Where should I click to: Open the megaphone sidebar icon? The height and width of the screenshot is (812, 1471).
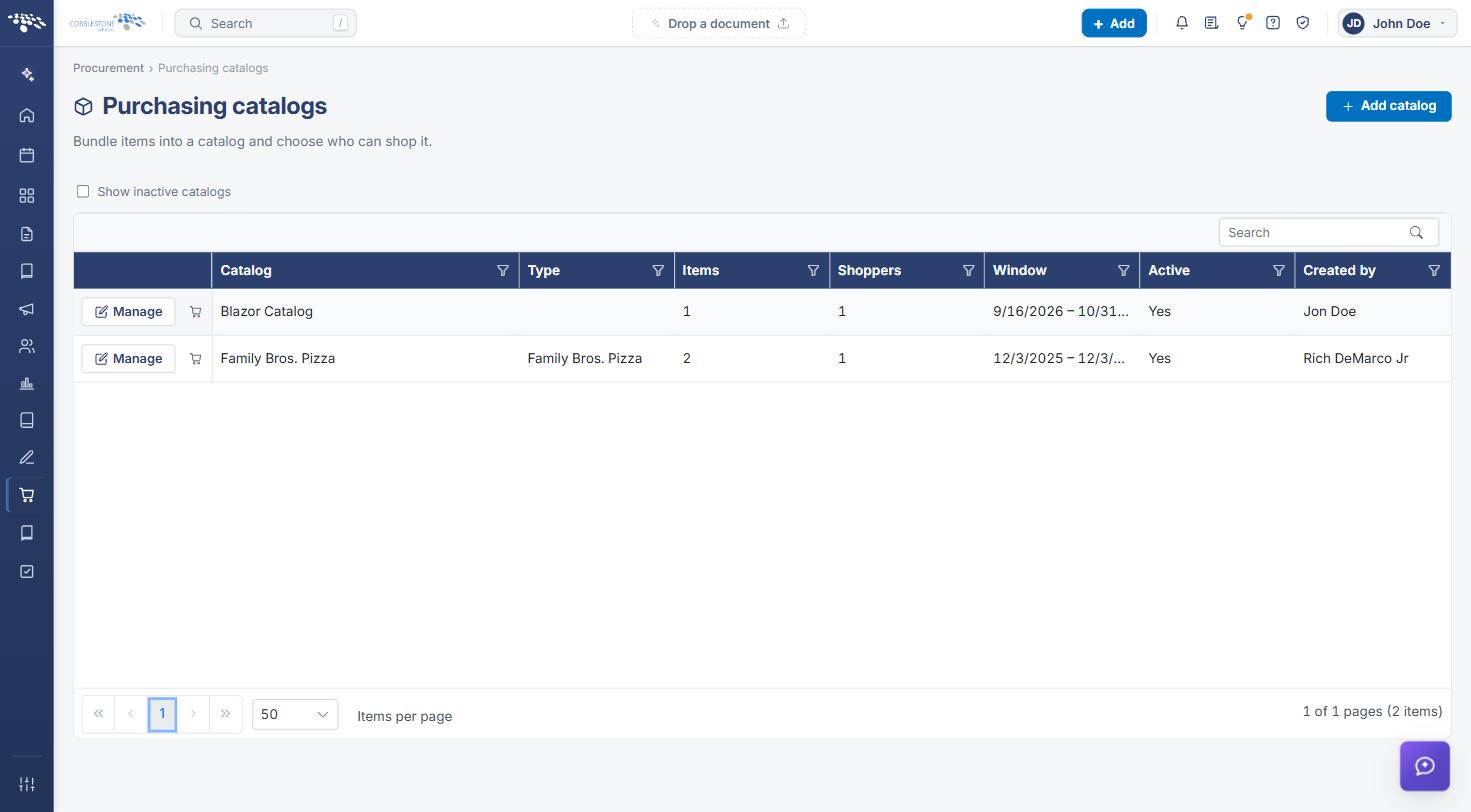(27, 309)
